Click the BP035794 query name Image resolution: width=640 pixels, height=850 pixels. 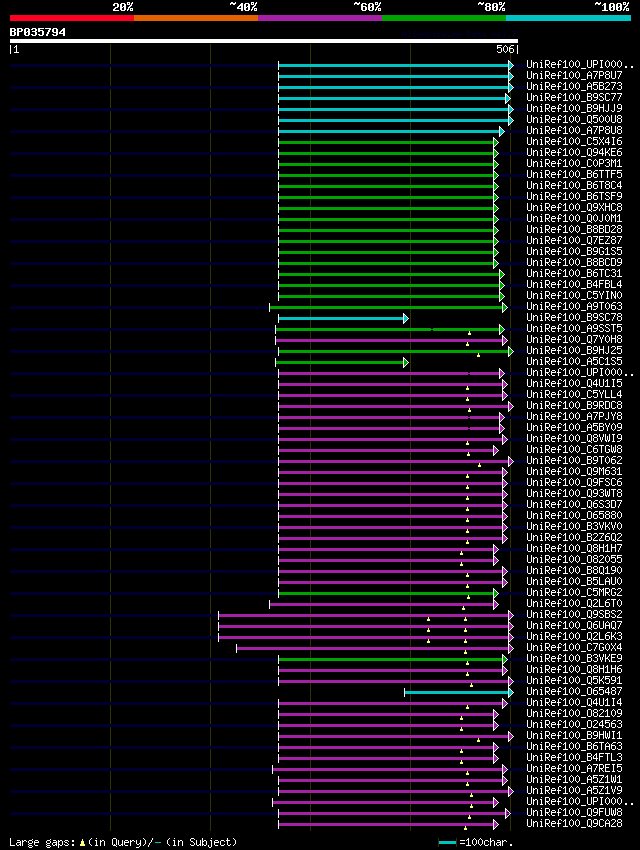coord(37,32)
